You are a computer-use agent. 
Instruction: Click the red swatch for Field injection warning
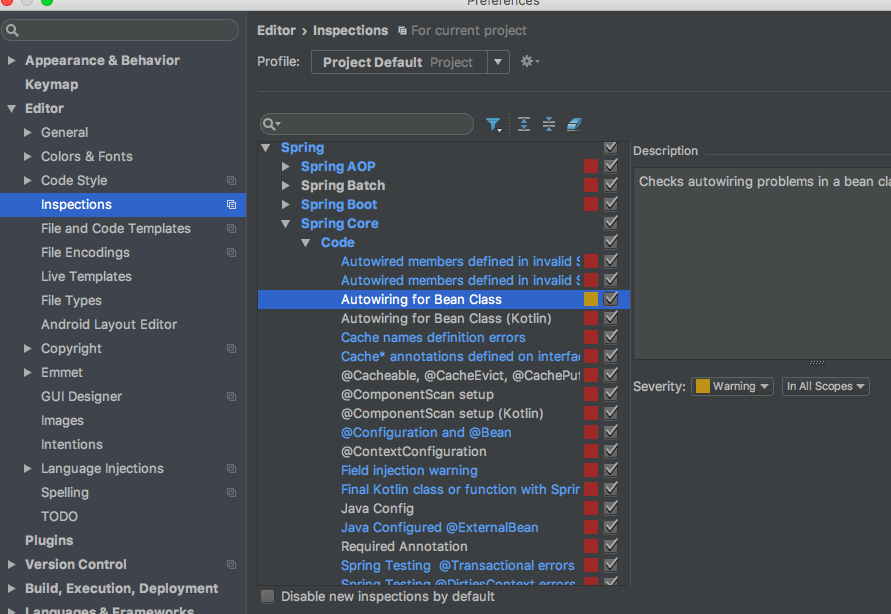[x=591, y=470]
